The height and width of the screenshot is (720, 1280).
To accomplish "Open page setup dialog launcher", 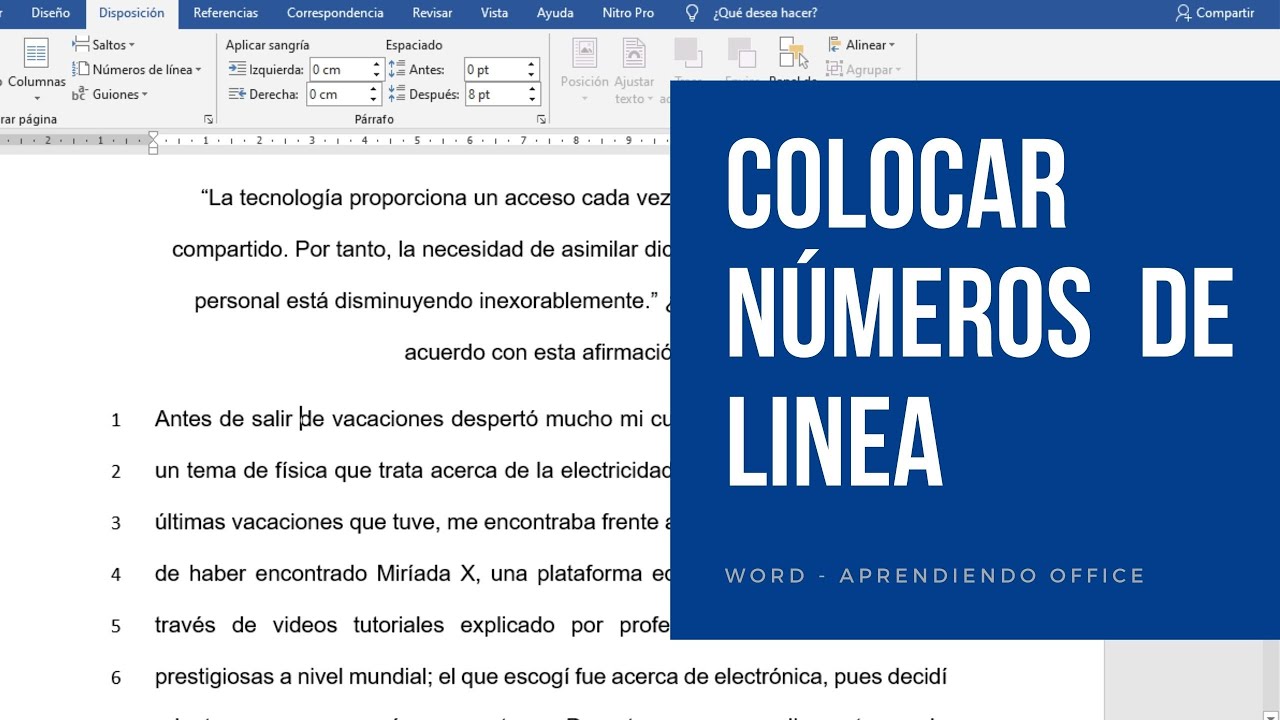I will pyautogui.click(x=208, y=119).
